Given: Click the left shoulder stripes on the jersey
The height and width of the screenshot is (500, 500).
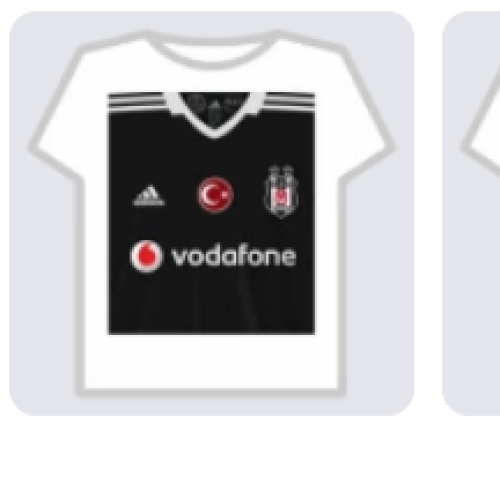Looking at the screenshot, I should pos(136,101).
